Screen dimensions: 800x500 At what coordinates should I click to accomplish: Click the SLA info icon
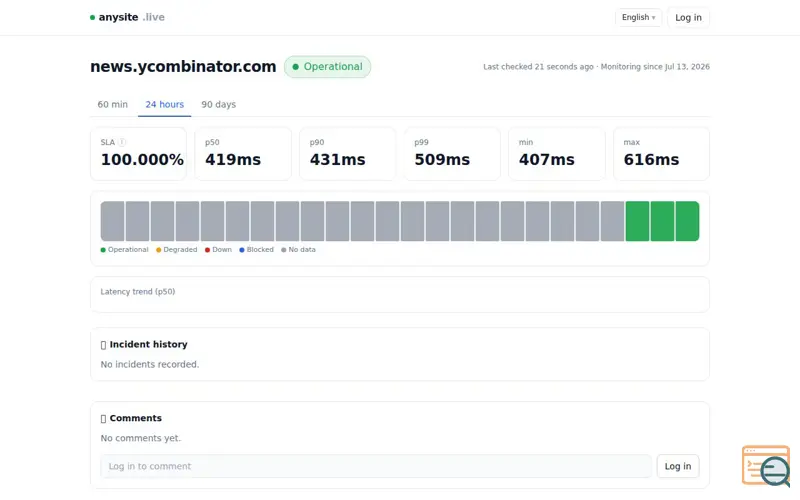point(122,142)
